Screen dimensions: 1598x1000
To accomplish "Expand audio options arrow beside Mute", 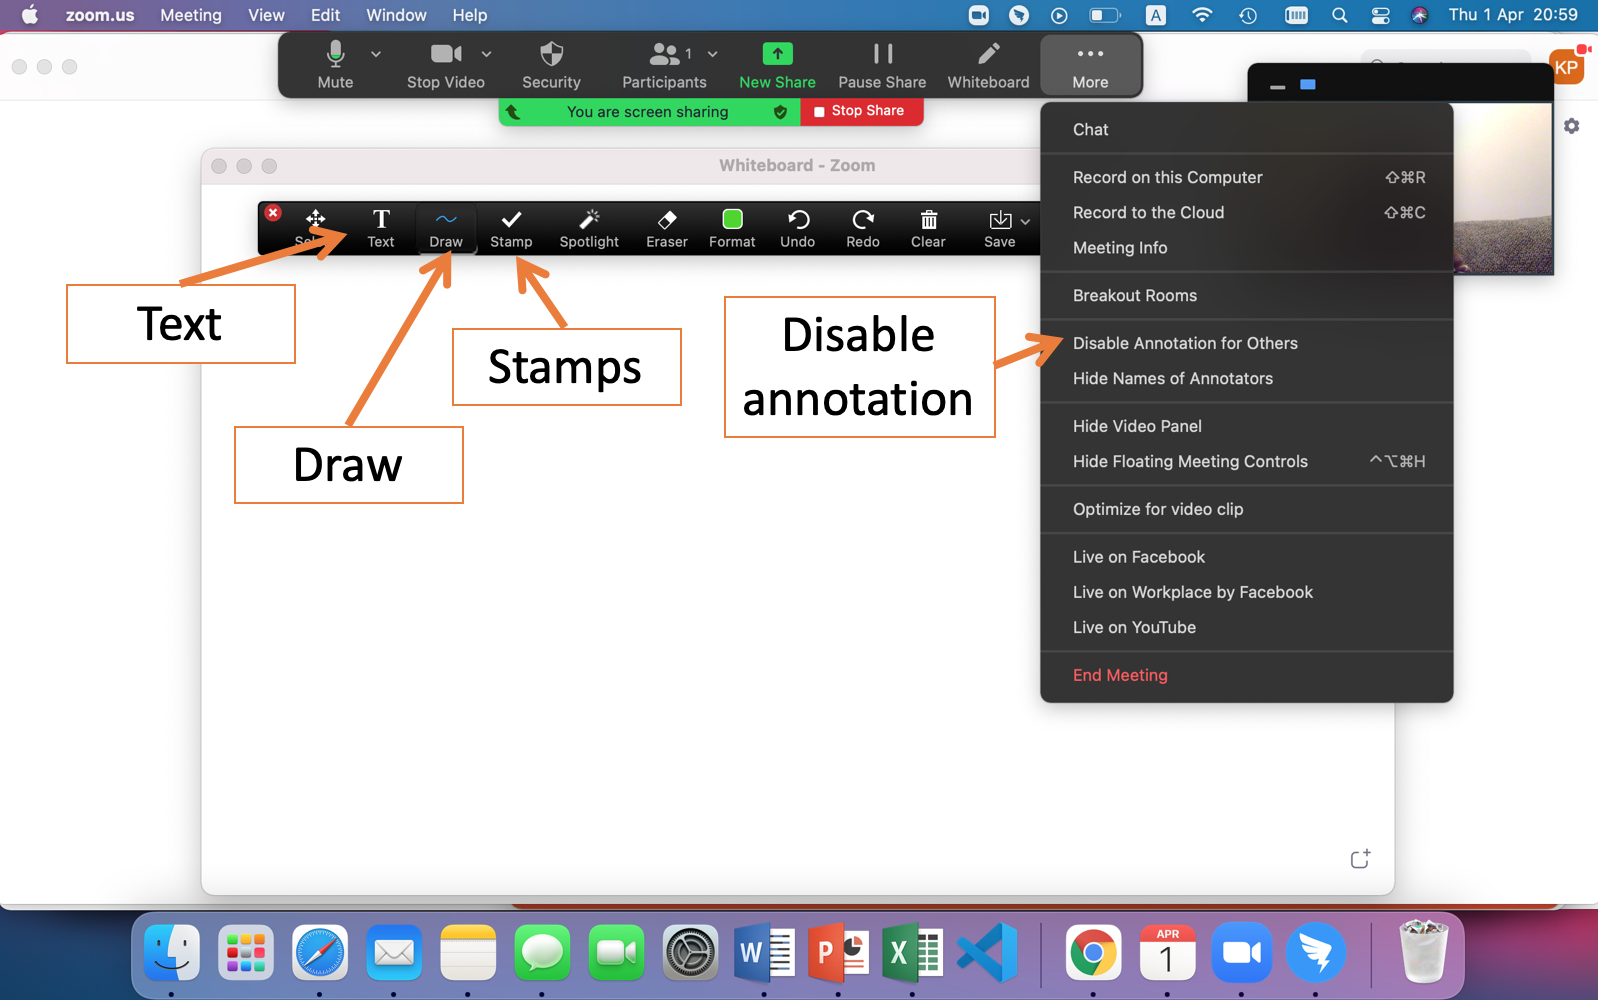I will tap(376, 54).
